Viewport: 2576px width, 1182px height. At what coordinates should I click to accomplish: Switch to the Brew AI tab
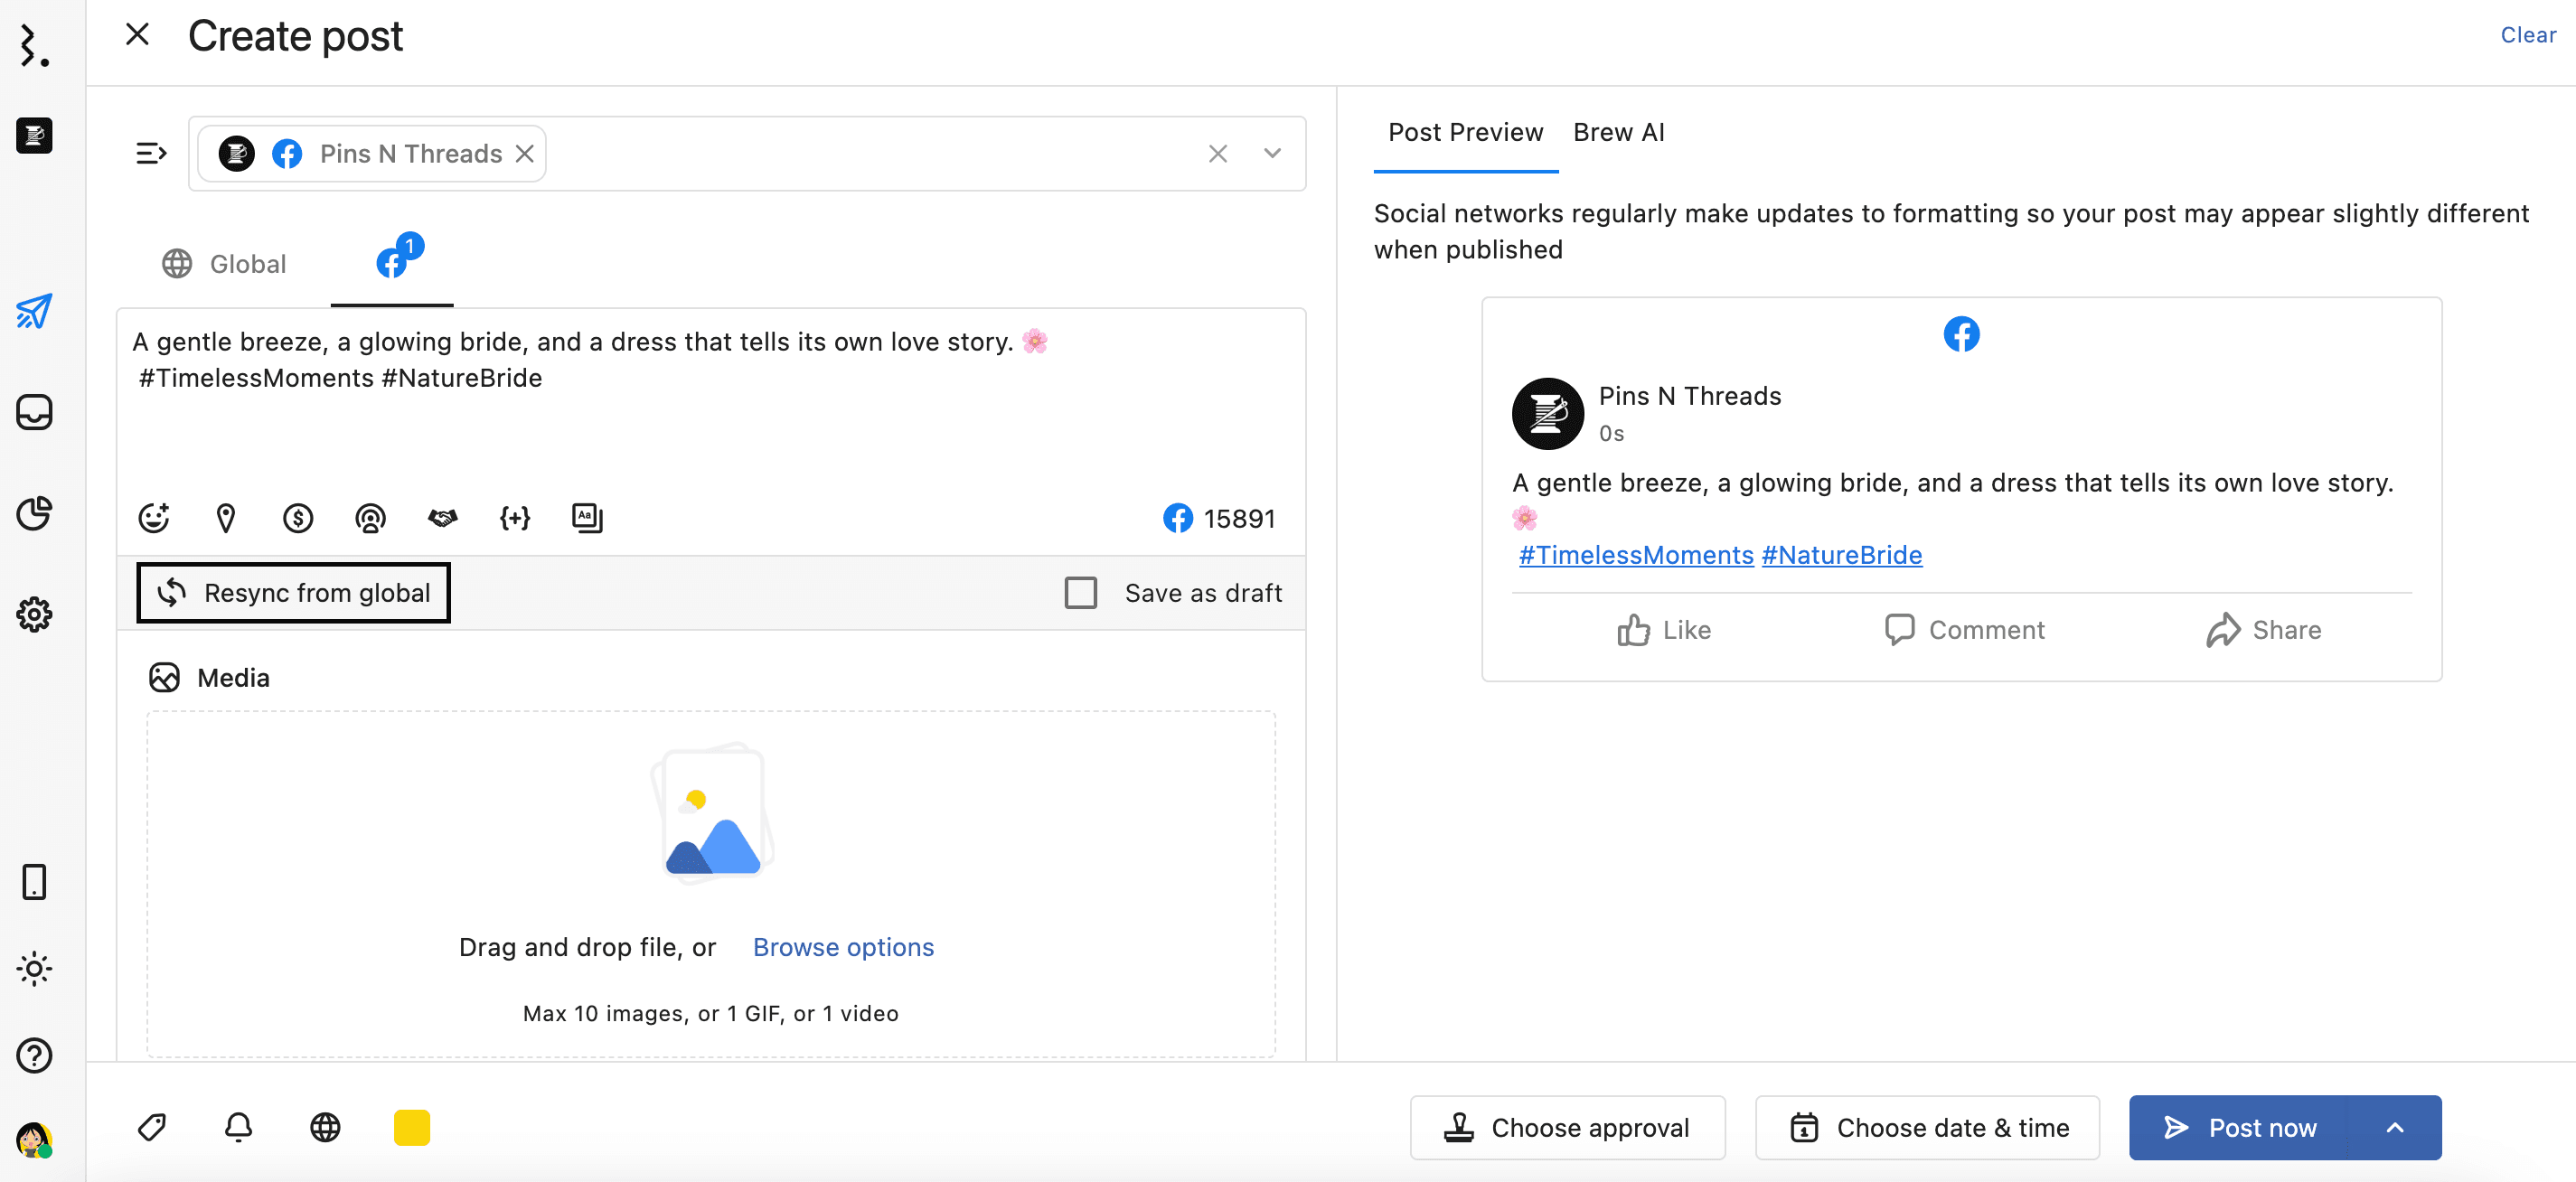pos(1618,132)
